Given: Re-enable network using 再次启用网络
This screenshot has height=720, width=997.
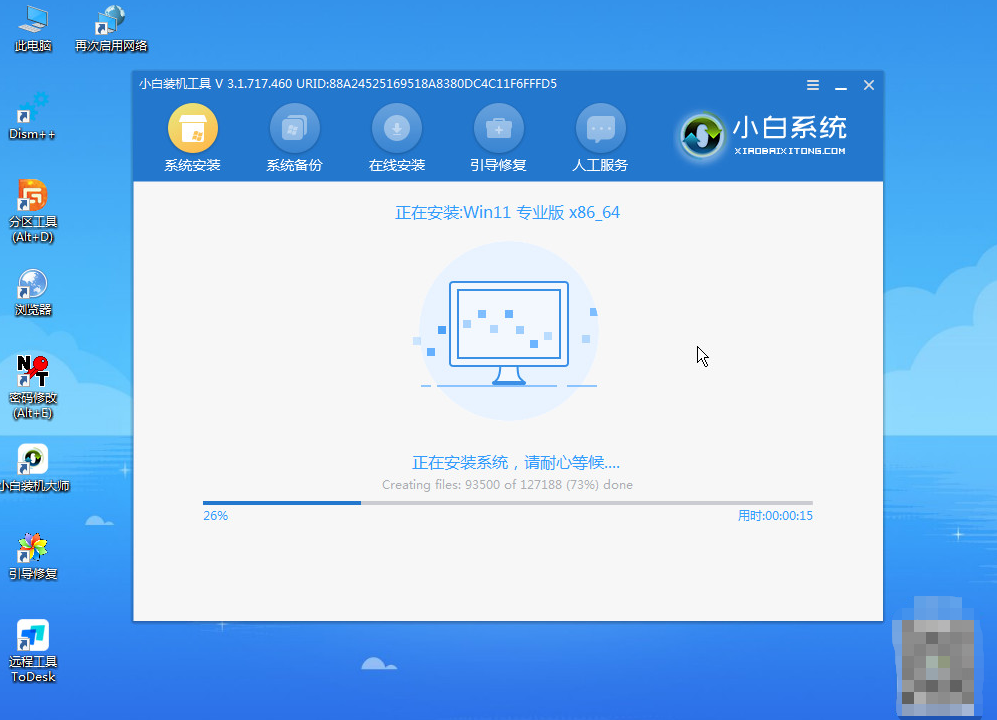Looking at the screenshot, I should (110, 27).
